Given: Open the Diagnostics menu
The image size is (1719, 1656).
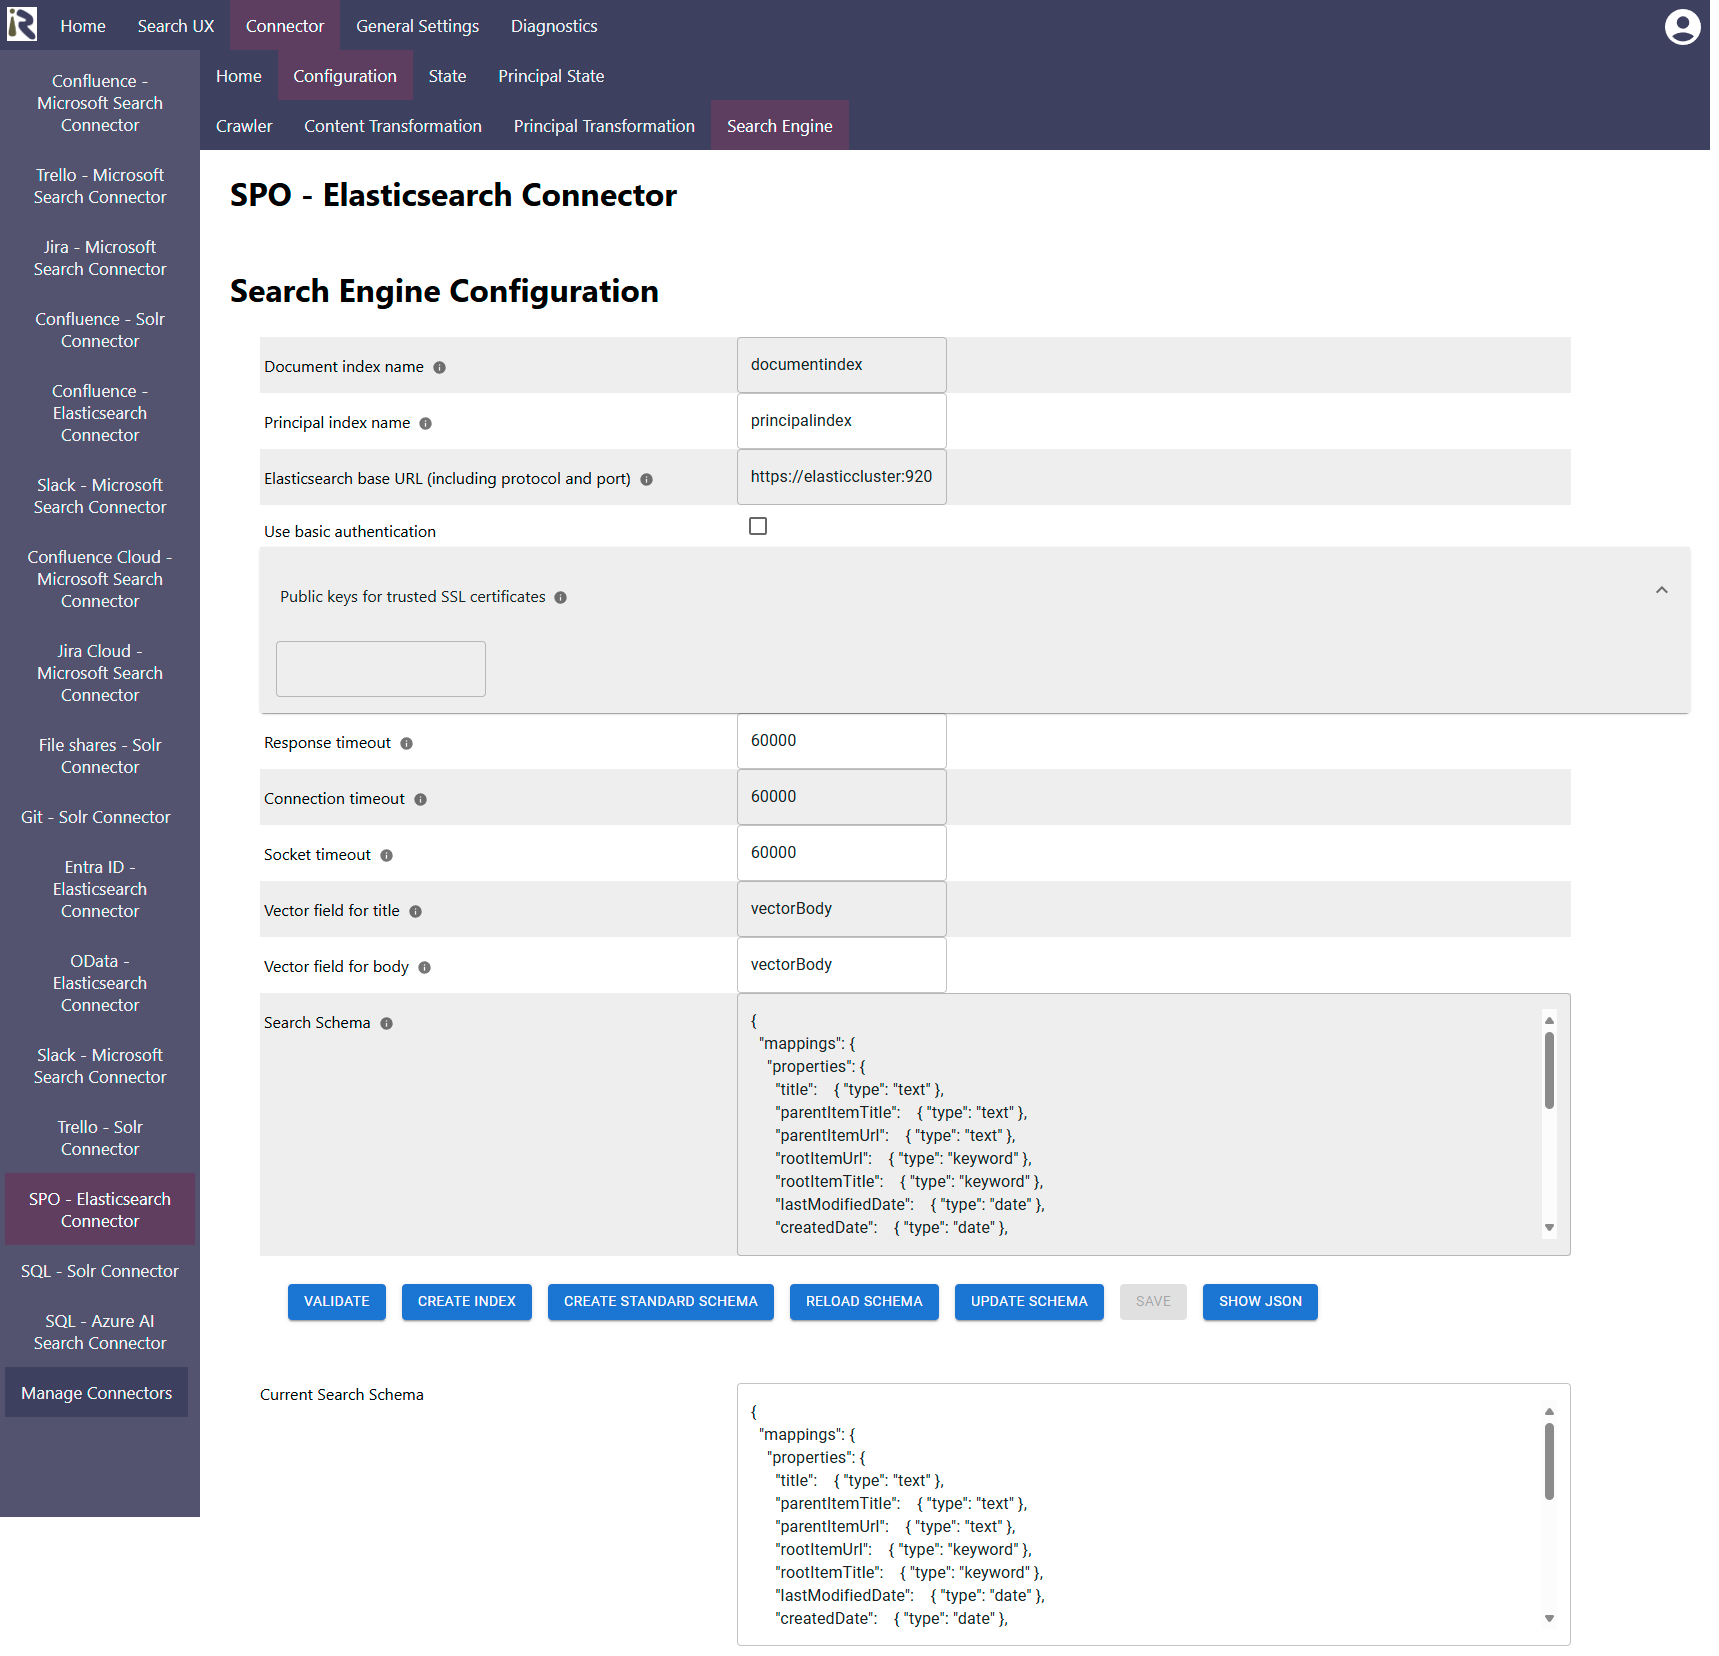Looking at the screenshot, I should [554, 26].
